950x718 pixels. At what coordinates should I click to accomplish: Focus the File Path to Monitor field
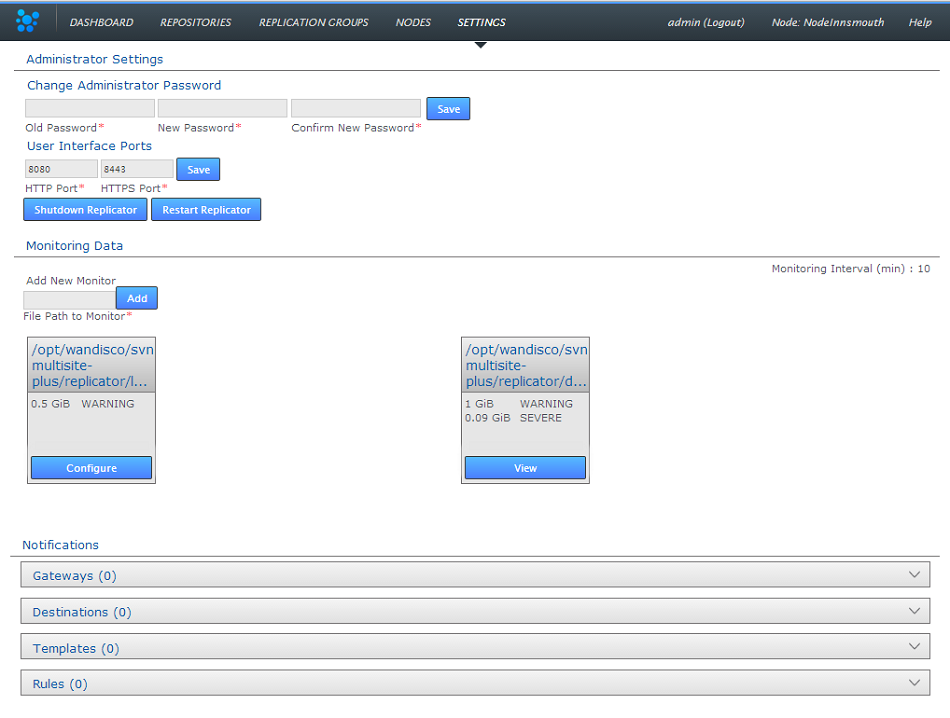click(70, 299)
